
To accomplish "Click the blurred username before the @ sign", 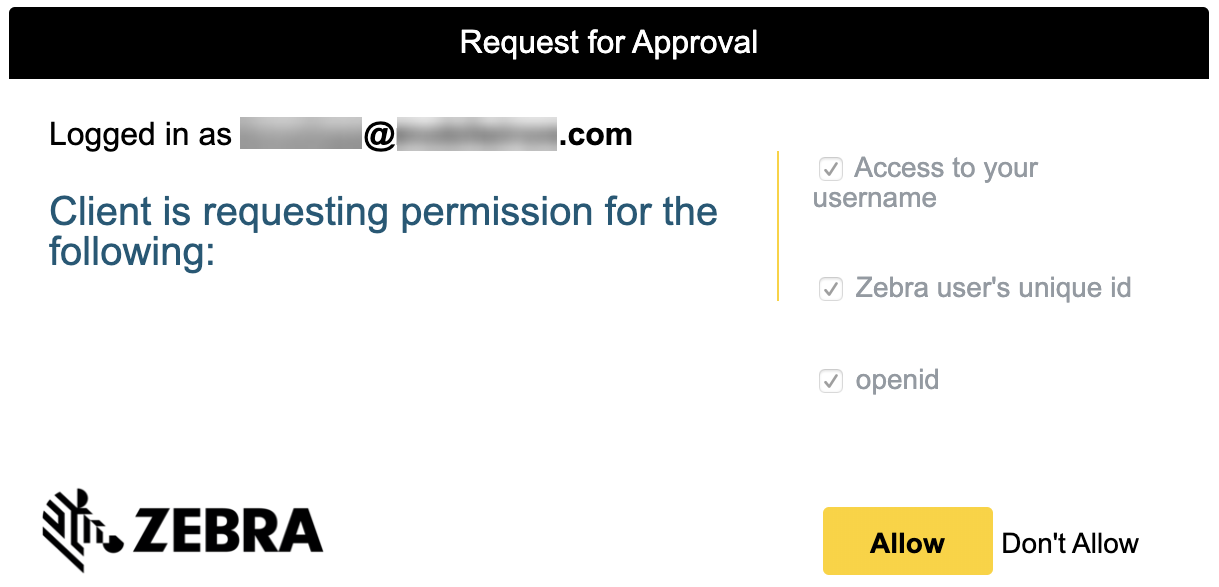I will (300, 133).
